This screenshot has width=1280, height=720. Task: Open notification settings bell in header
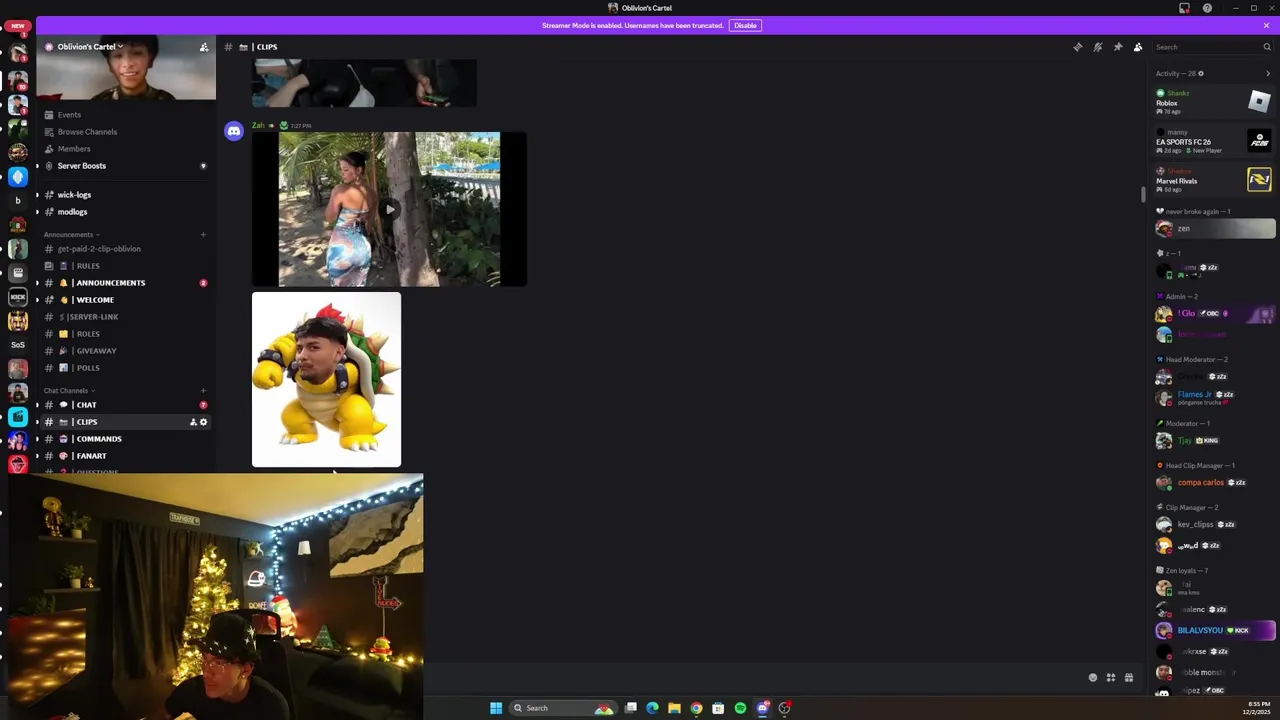pos(1097,47)
